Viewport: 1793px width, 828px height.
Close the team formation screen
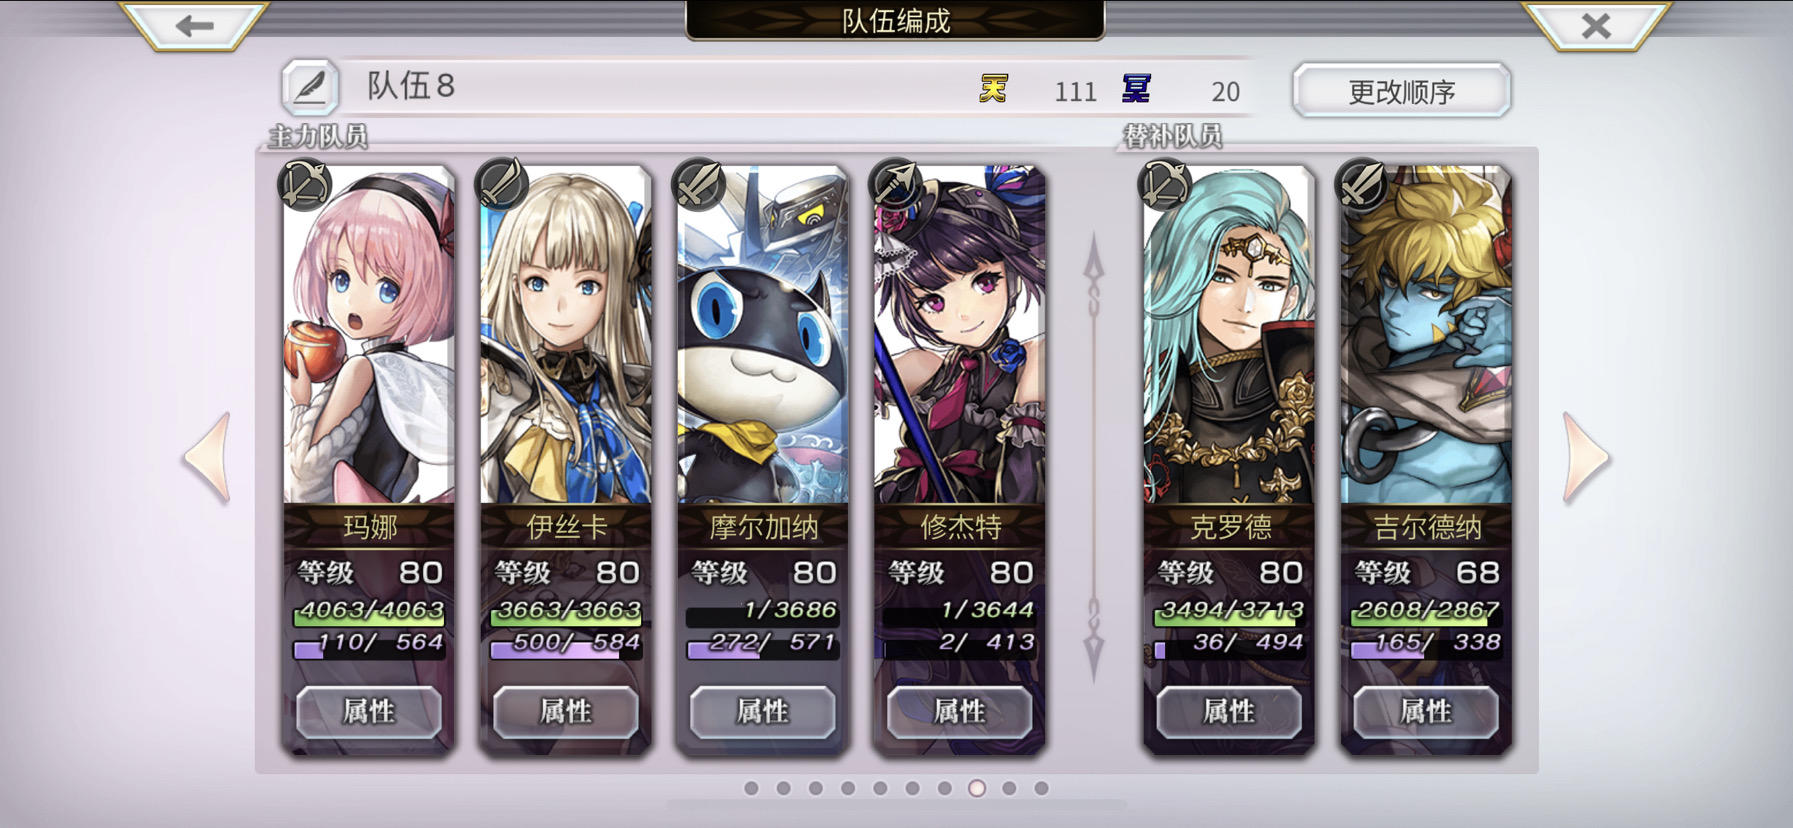(x=1596, y=26)
